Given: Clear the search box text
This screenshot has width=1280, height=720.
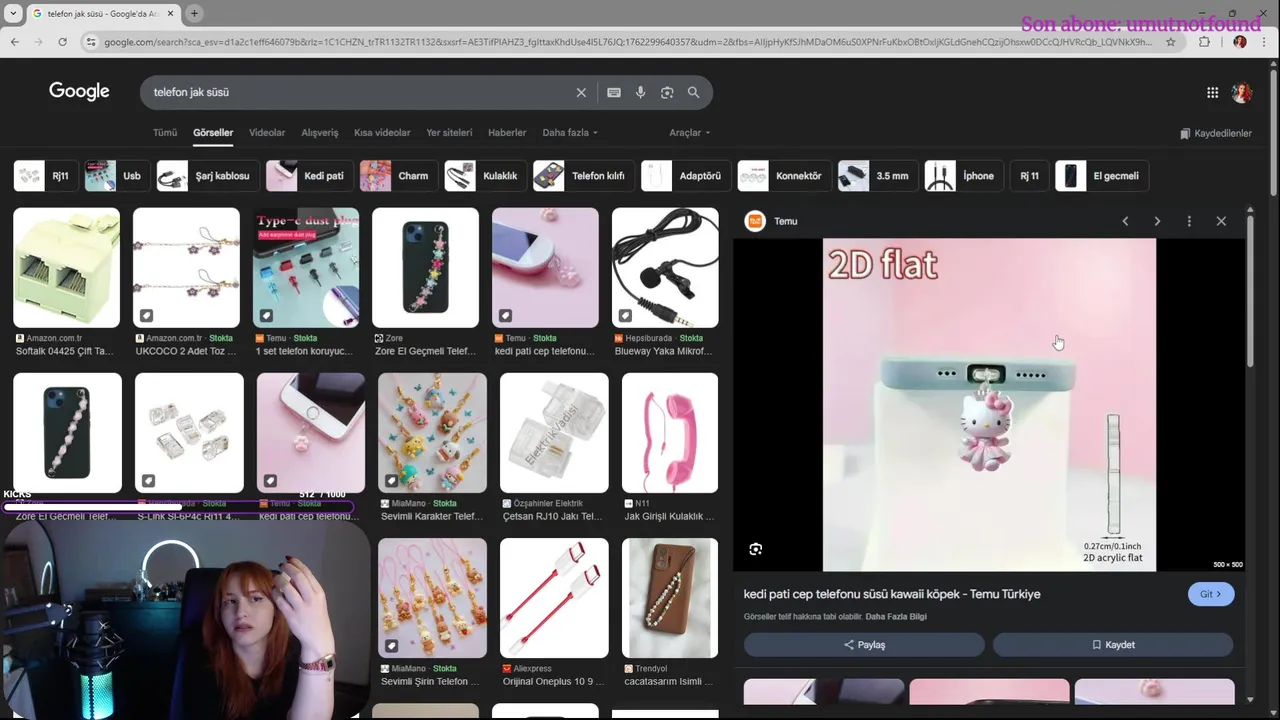Looking at the screenshot, I should pyautogui.click(x=581, y=92).
